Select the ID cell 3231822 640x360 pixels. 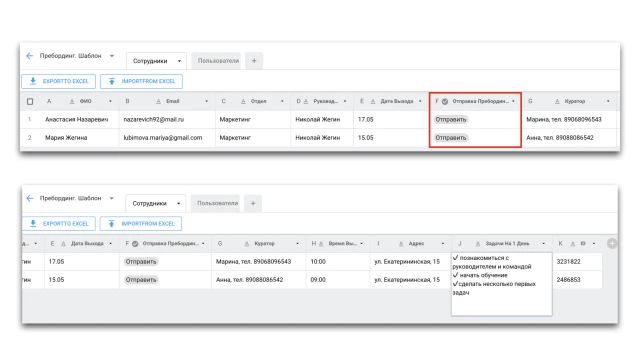pyautogui.click(x=577, y=262)
